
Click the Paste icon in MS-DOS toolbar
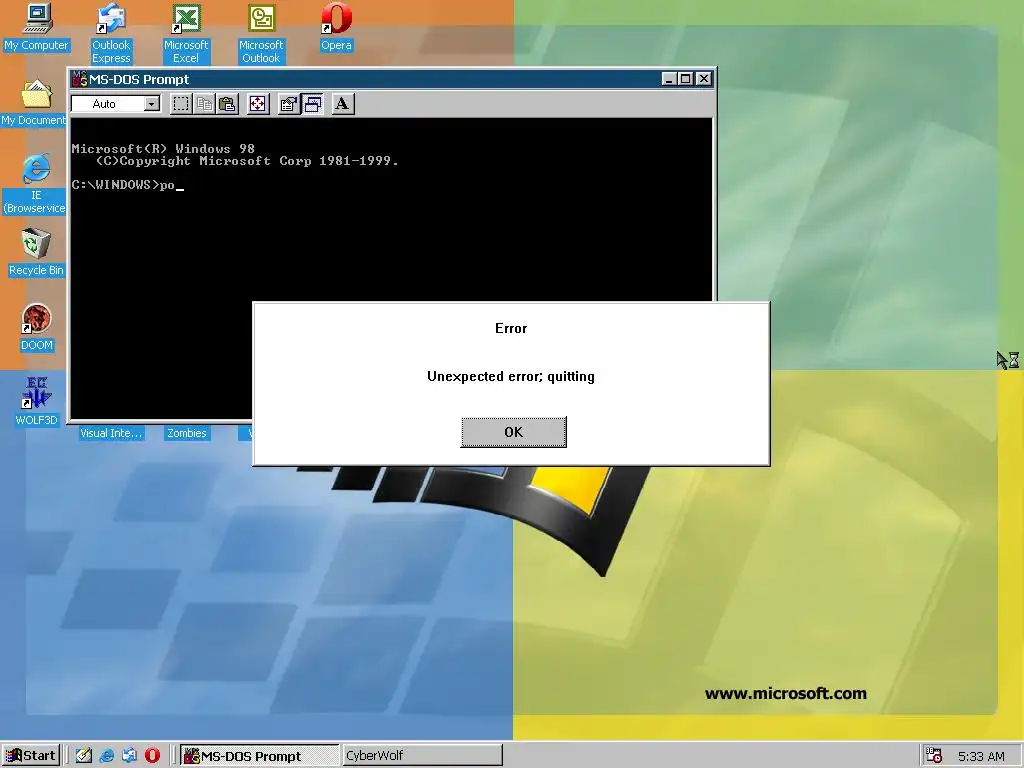tap(227, 104)
